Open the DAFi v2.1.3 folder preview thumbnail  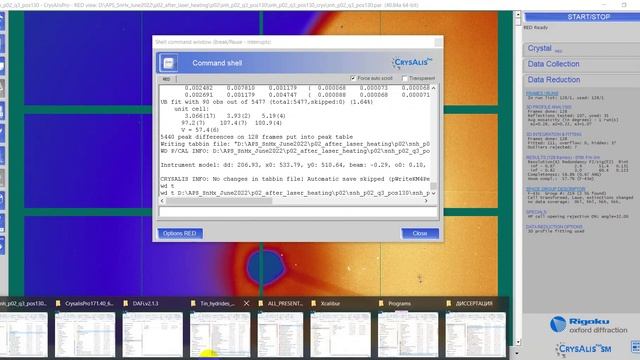tap(152, 334)
